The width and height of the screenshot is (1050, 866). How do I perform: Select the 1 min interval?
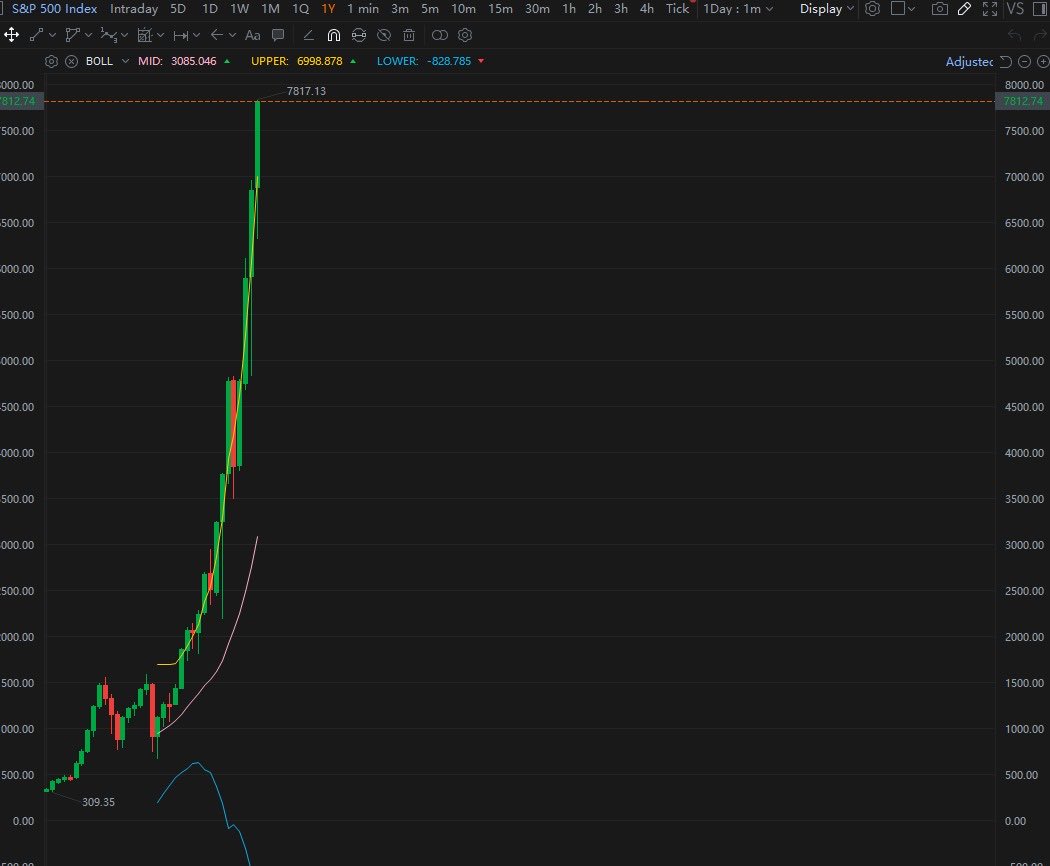click(363, 9)
